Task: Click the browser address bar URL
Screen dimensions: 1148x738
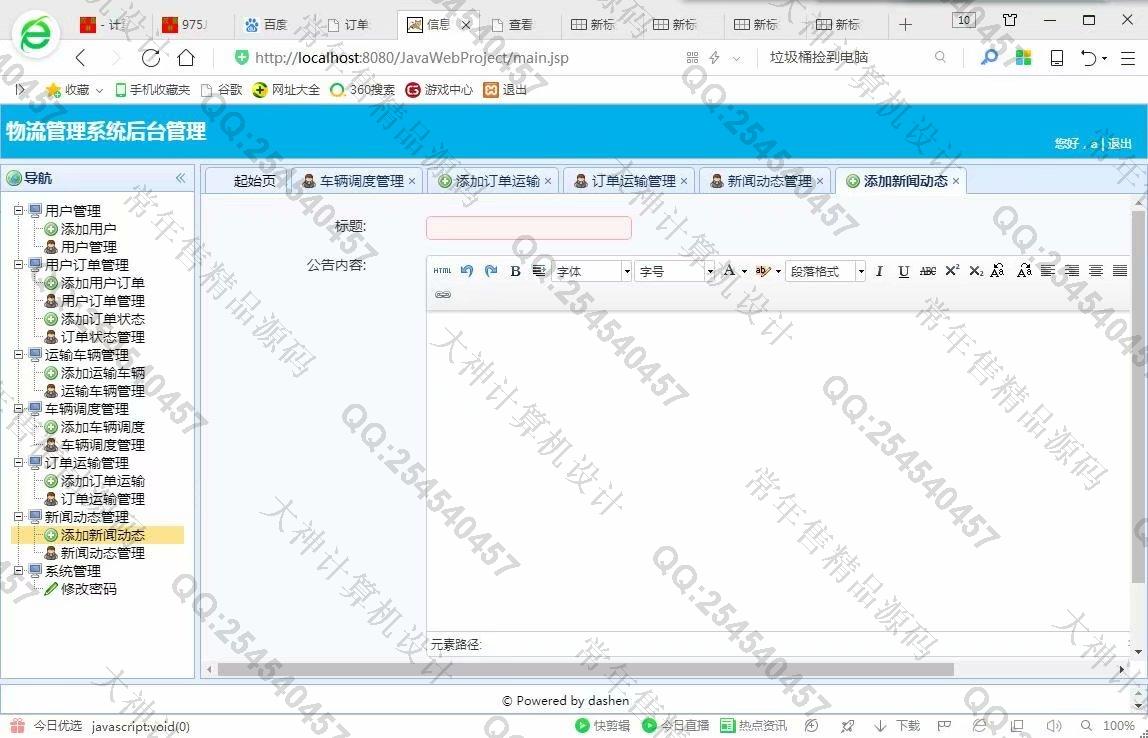Action: (411, 58)
